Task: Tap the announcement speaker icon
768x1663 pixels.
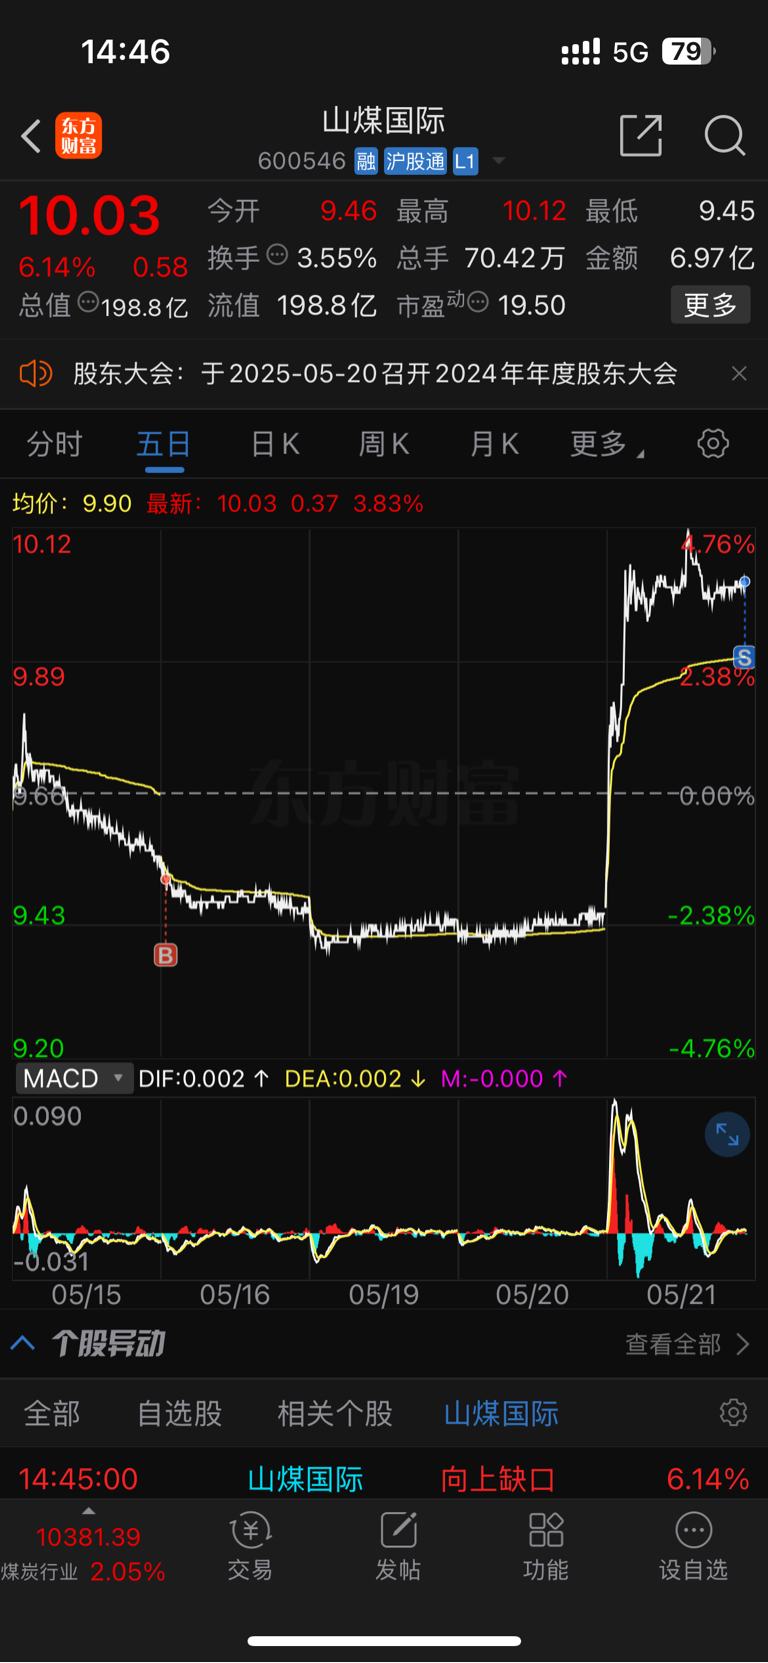Action: 35,374
